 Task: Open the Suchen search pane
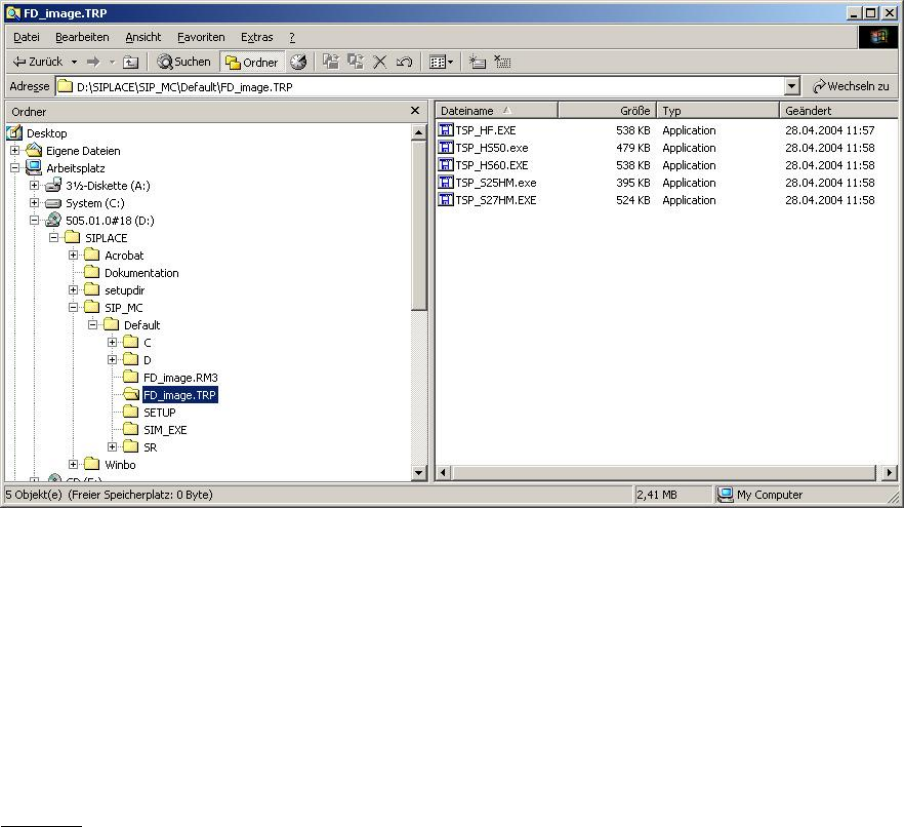pyautogui.click(x=184, y=62)
